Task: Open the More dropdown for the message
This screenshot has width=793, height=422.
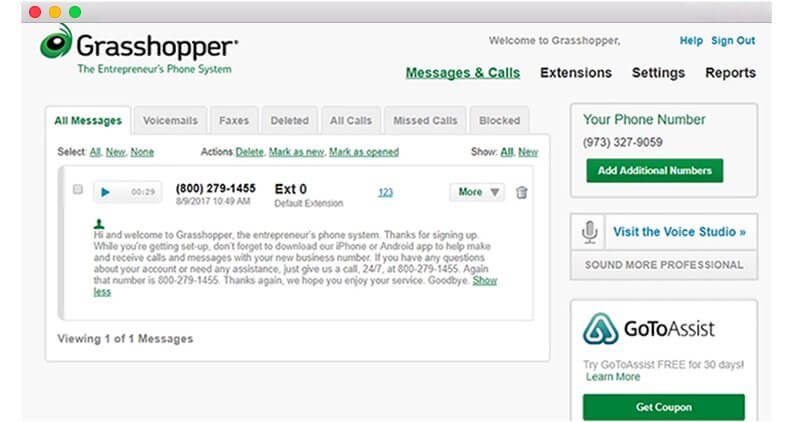Action: click(x=477, y=192)
